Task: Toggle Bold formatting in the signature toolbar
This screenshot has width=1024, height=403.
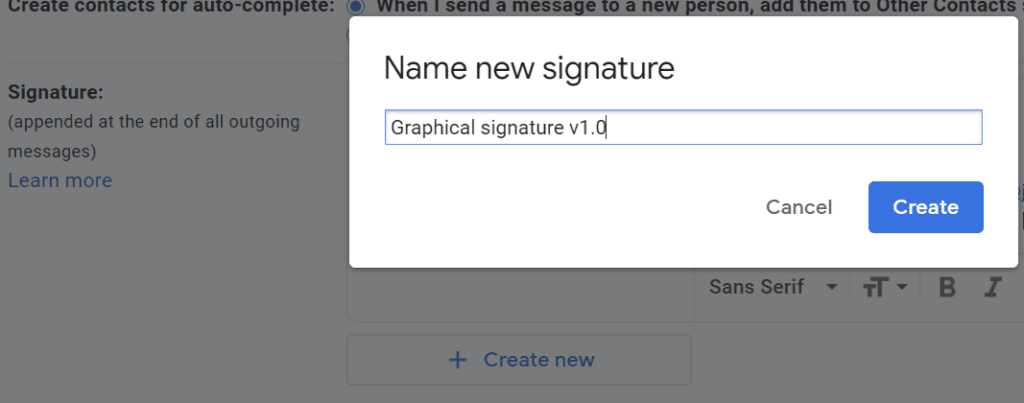Action: (x=947, y=287)
